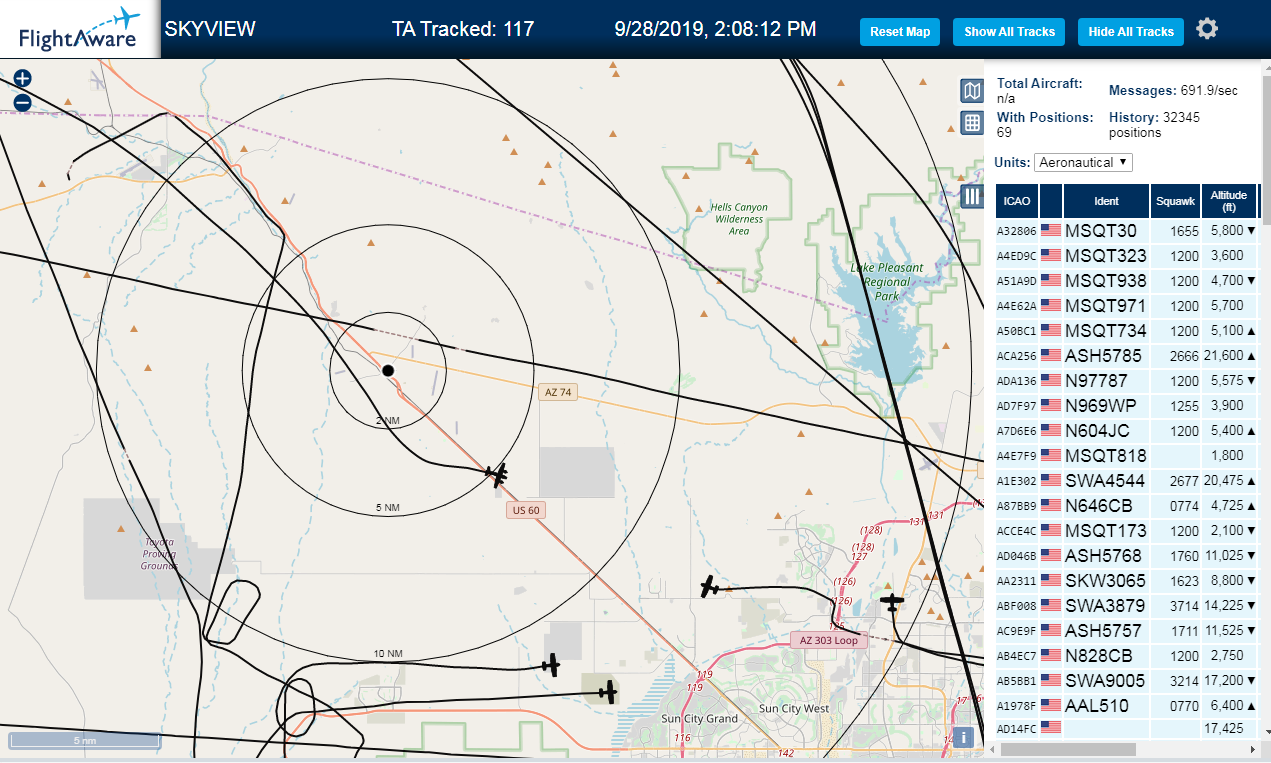Select the MSQT971 ident

[x=1106, y=305]
